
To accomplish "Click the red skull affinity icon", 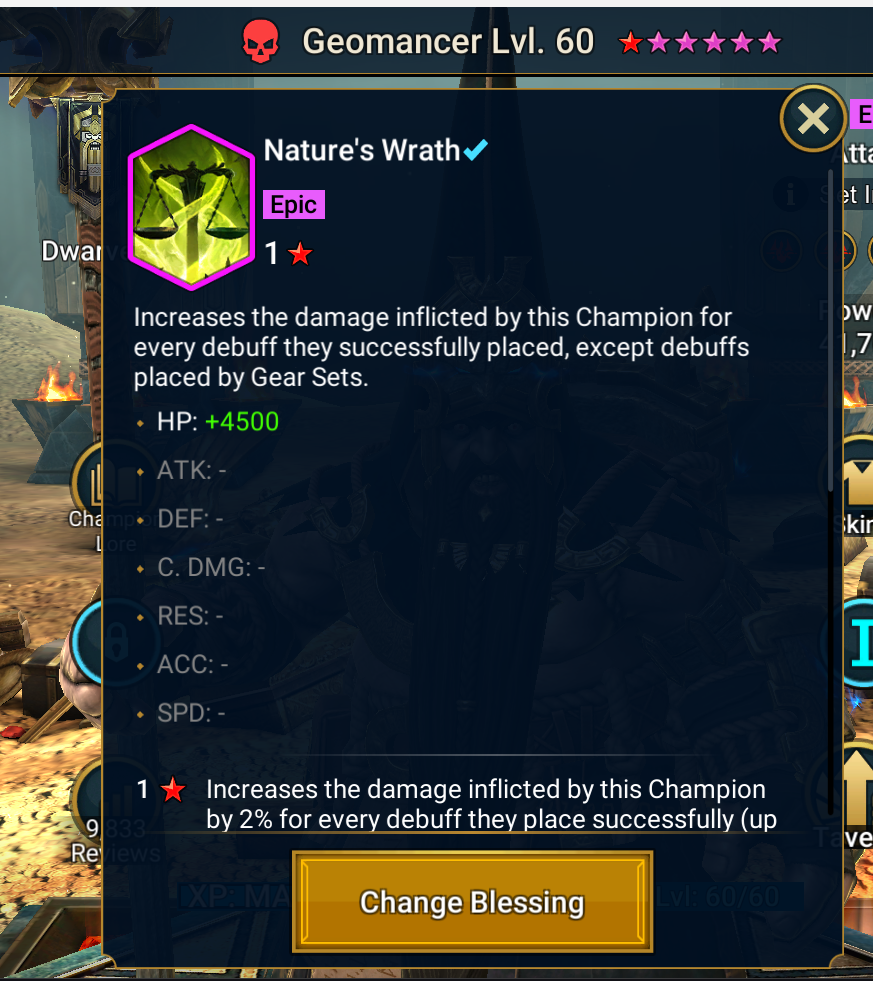I will click(x=260, y=41).
